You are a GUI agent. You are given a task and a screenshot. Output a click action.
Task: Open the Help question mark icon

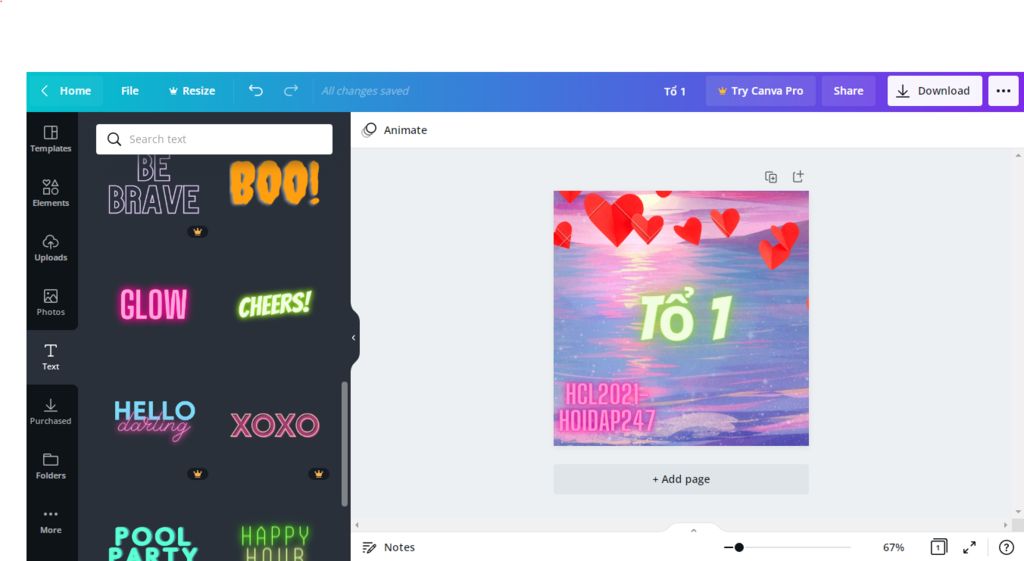(x=1006, y=547)
